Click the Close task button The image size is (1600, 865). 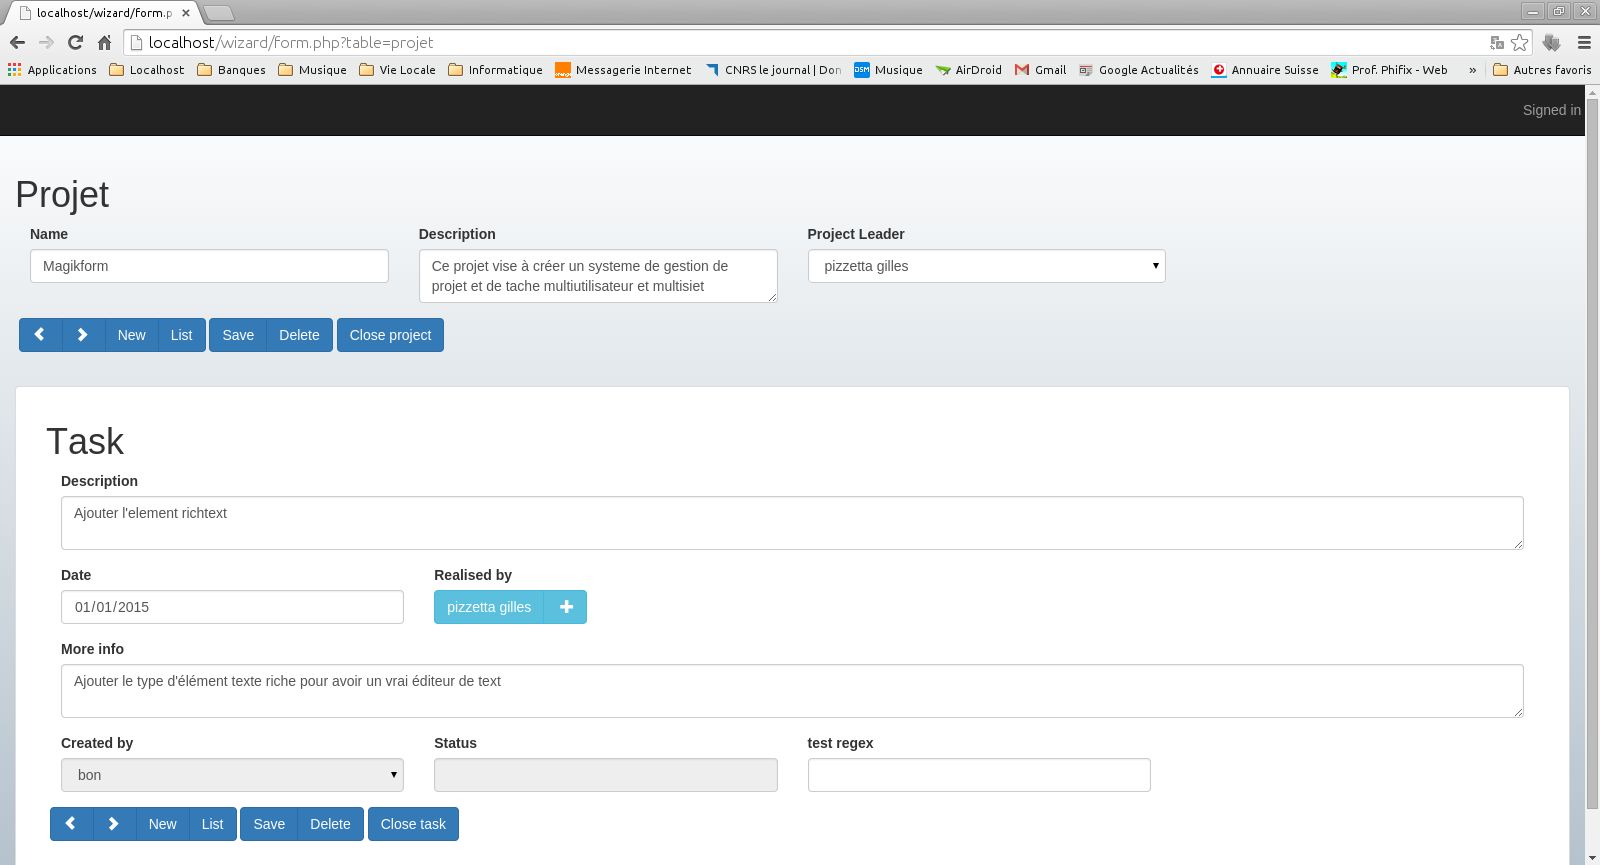(413, 824)
